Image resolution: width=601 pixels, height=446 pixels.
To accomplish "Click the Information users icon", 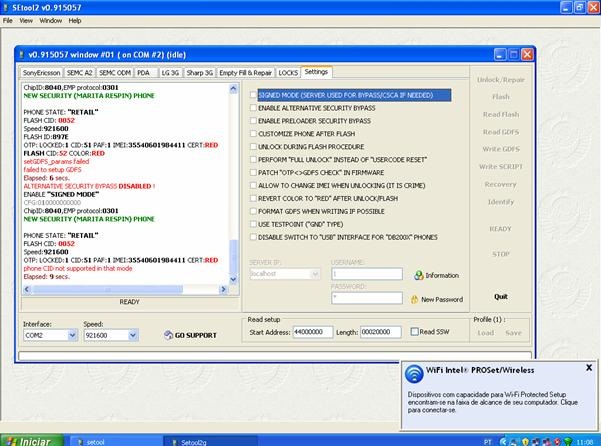I will 419,275.
